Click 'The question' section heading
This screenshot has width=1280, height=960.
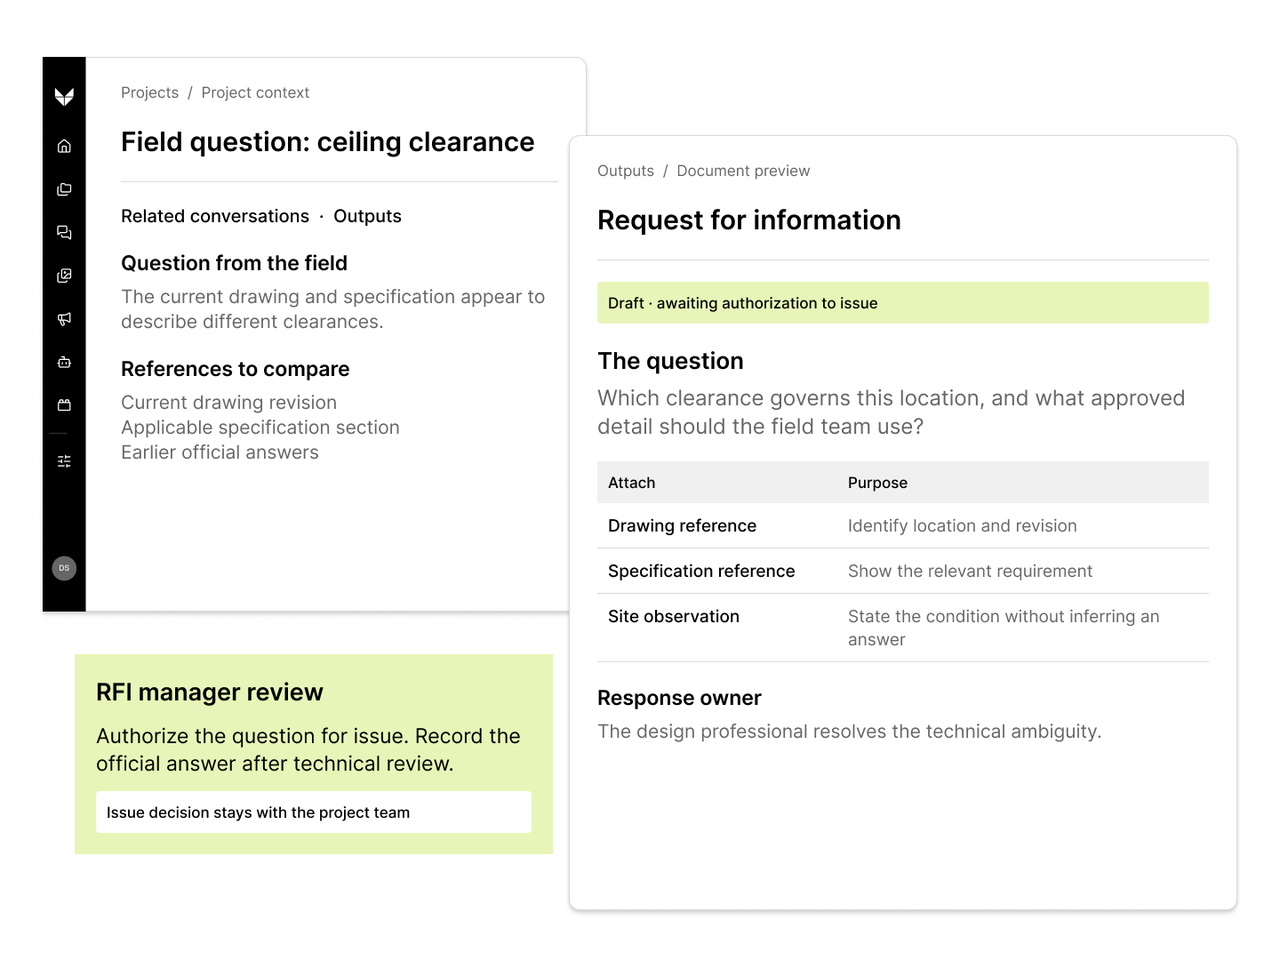tap(671, 361)
